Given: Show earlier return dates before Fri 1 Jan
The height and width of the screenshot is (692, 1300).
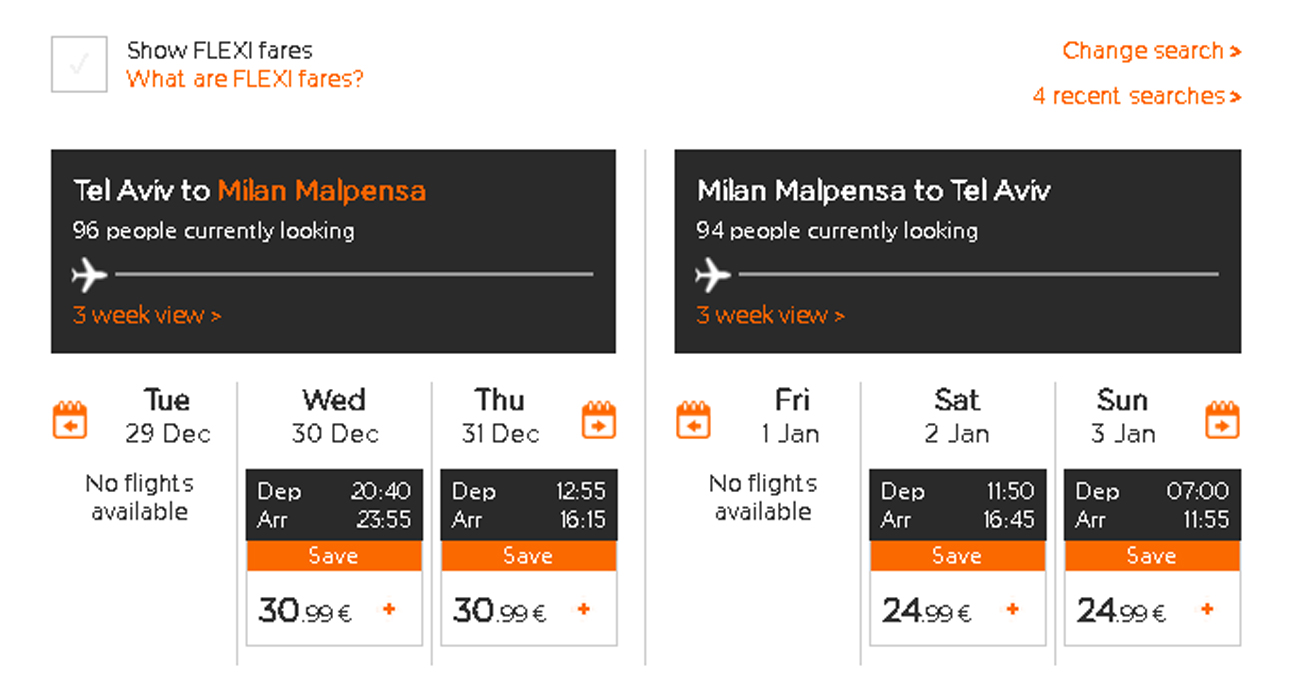Looking at the screenshot, I should coord(693,420).
